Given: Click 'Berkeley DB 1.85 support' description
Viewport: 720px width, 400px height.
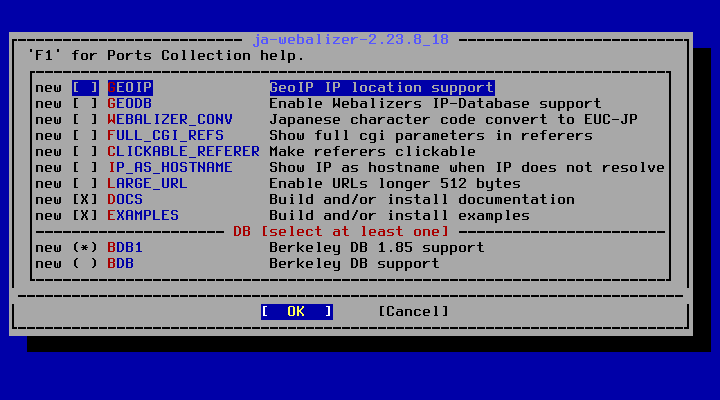Looking at the screenshot, I should pyautogui.click(x=377, y=248).
